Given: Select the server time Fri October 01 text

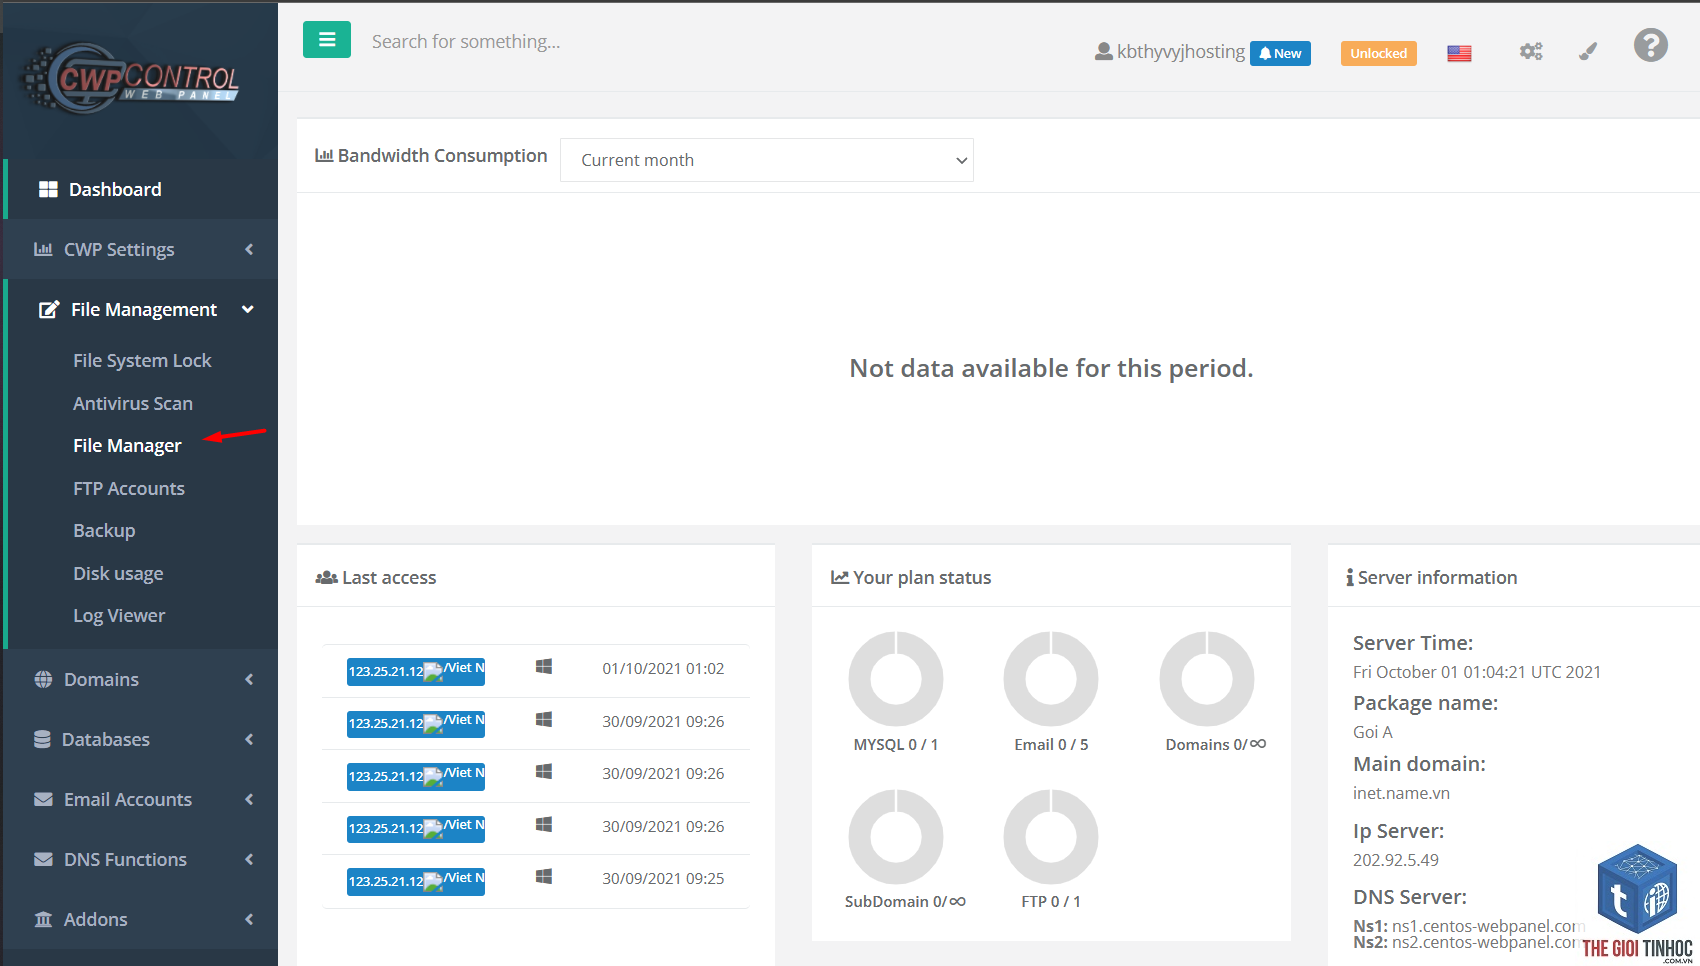Looking at the screenshot, I should [1477, 672].
